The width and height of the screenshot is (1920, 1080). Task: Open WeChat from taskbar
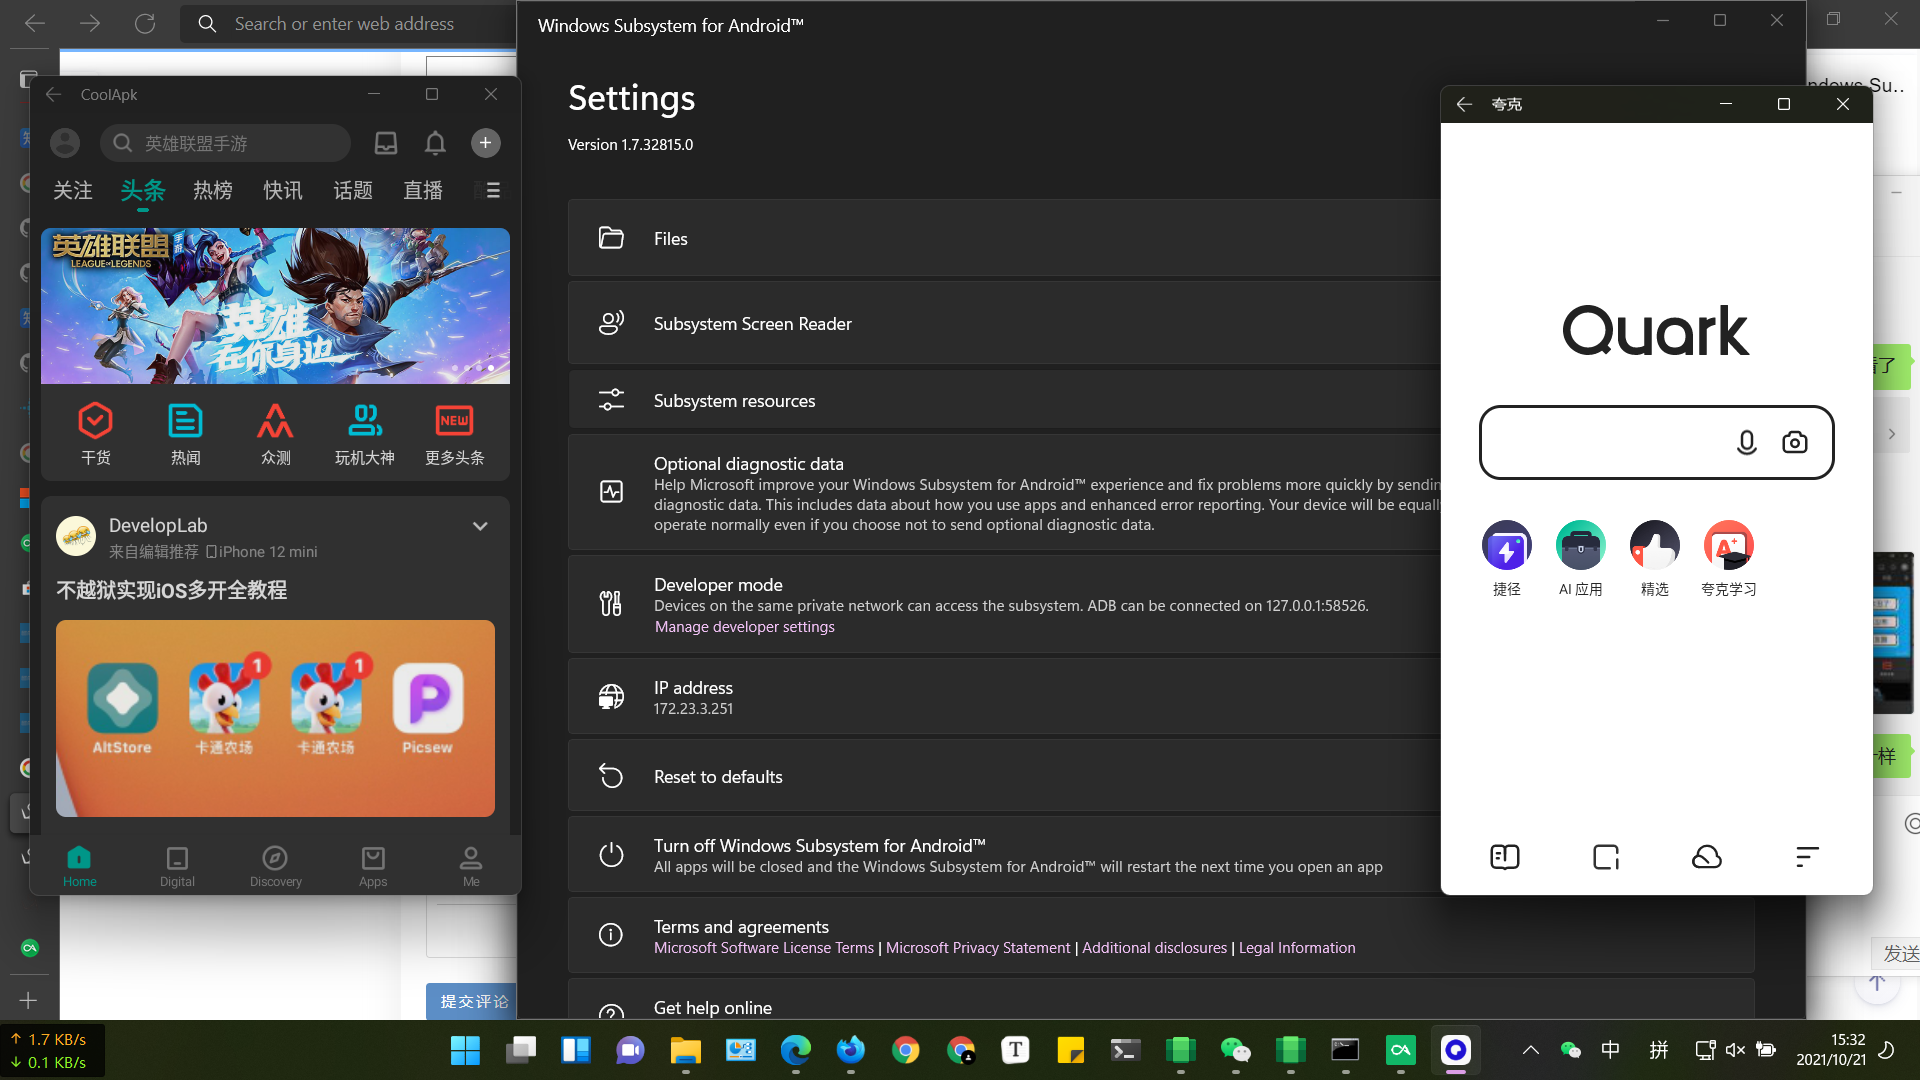[1236, 1050]
